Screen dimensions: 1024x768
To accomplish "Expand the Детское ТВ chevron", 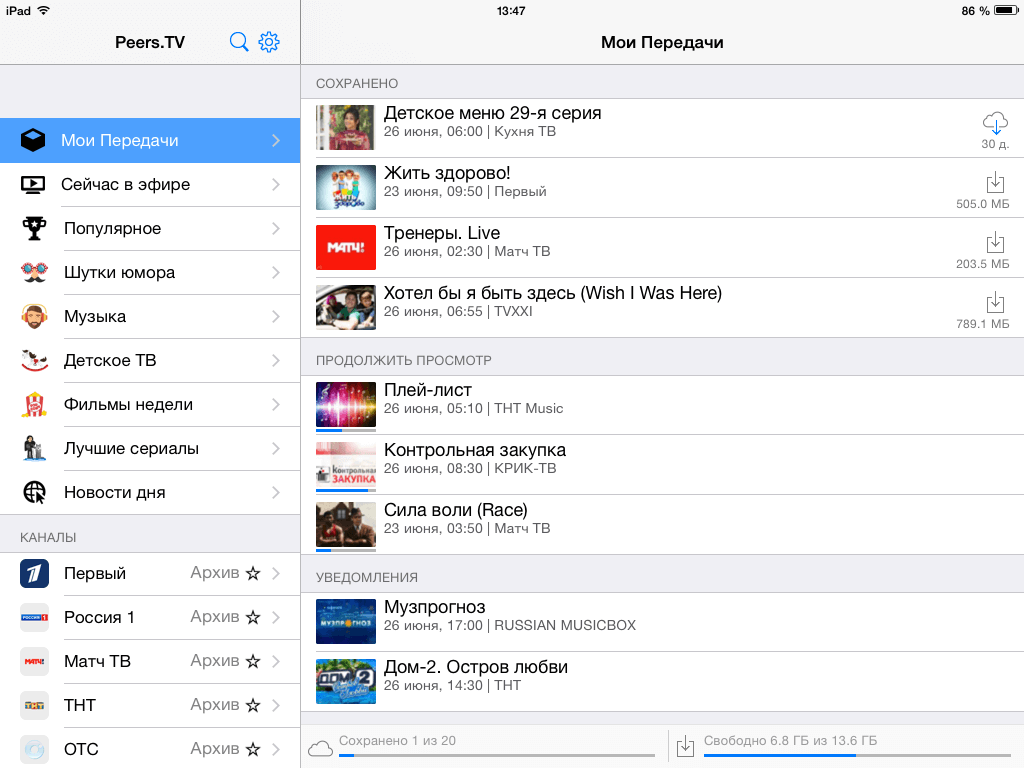I will click(x=276, y=360).
